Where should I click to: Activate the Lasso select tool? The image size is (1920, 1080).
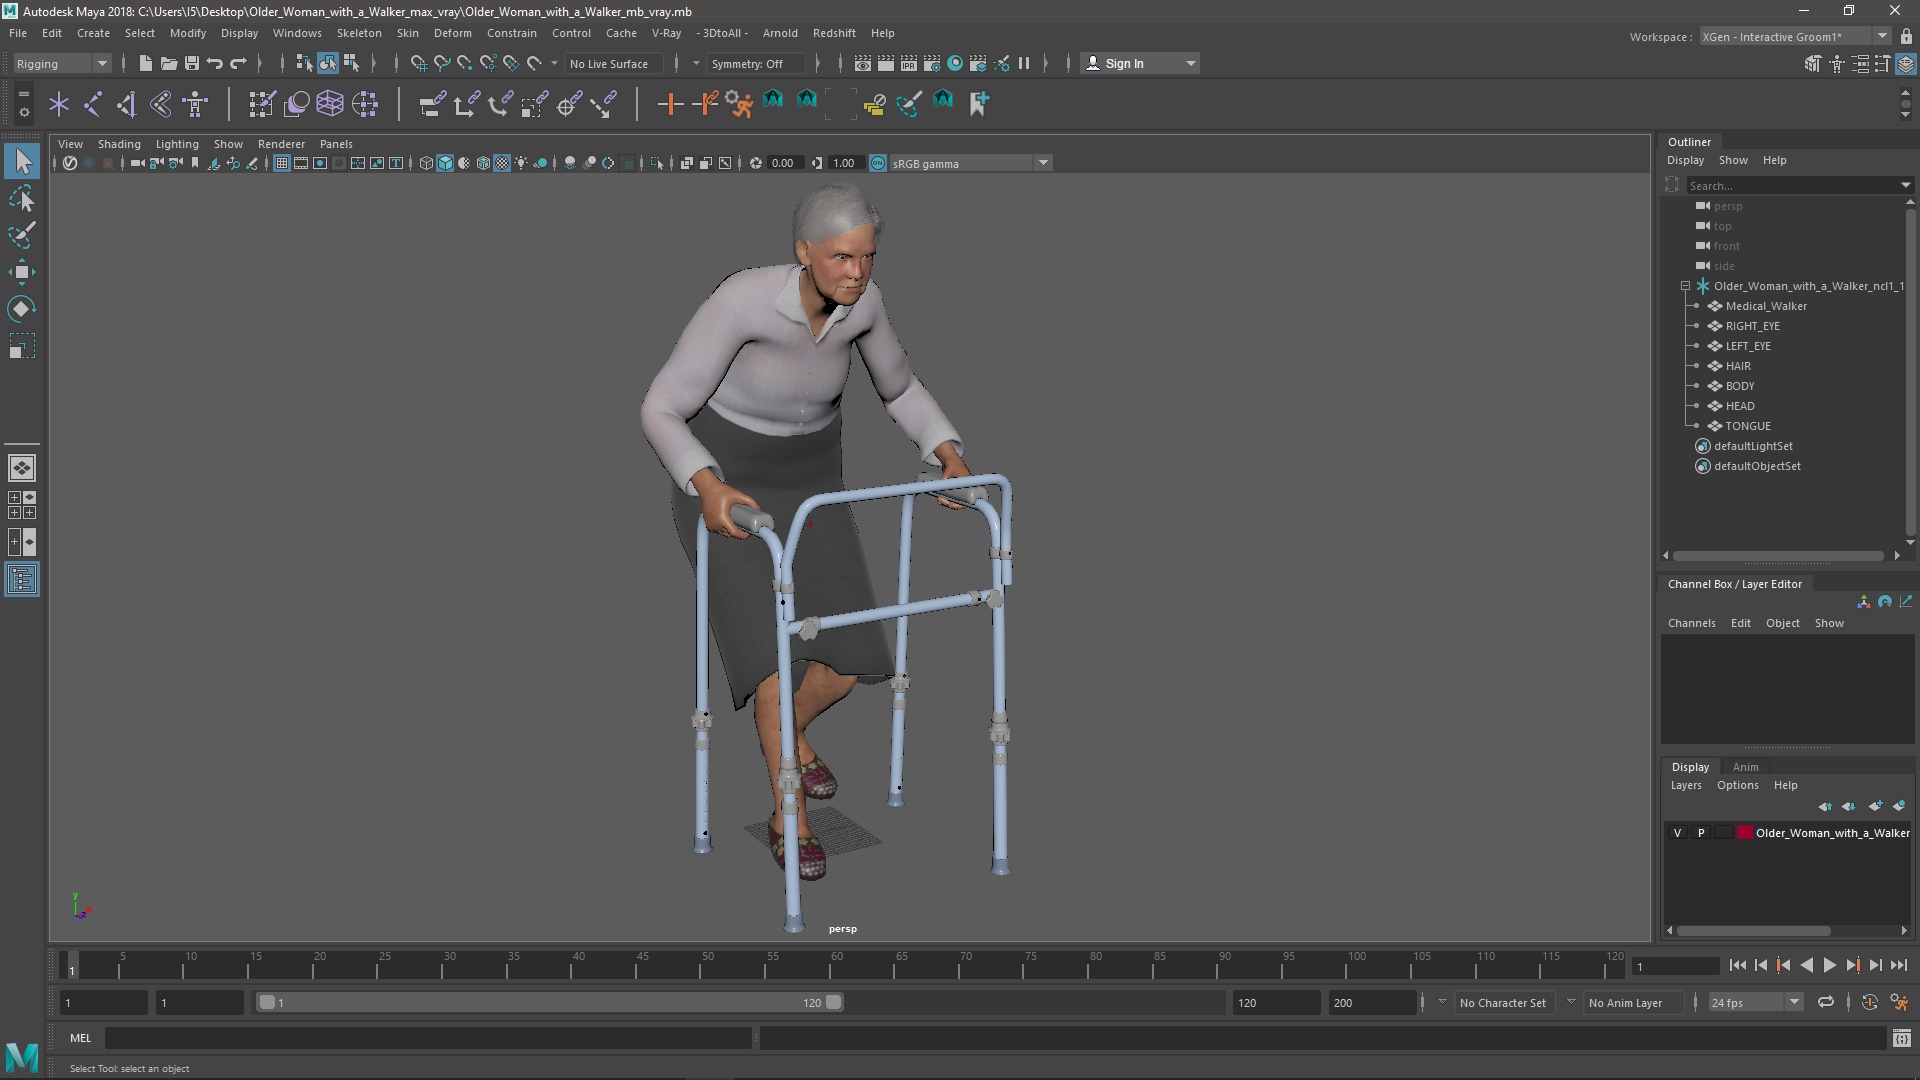coord(22,199)
